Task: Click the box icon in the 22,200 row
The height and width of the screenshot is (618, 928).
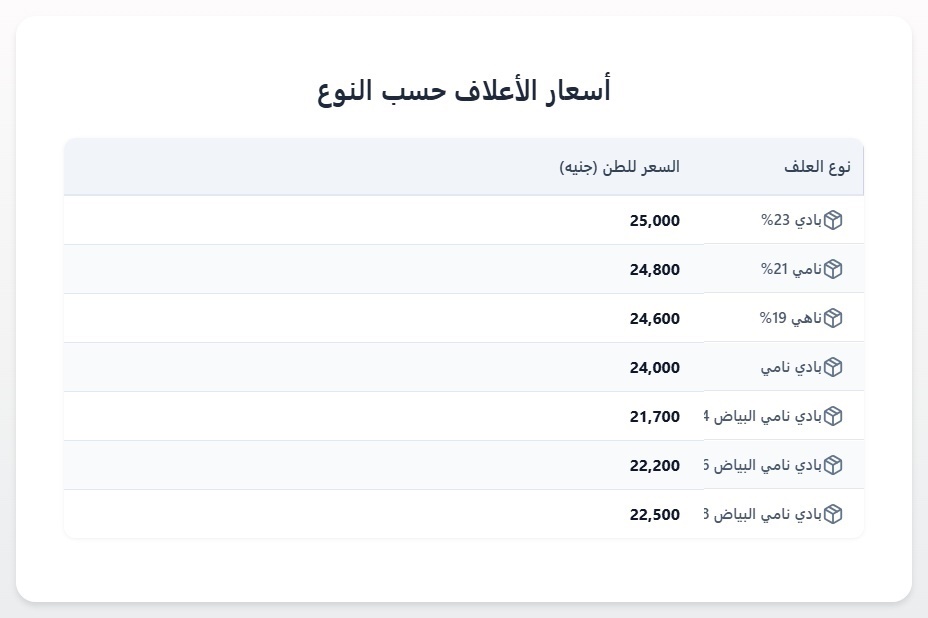Action: (x=832, y=465)
